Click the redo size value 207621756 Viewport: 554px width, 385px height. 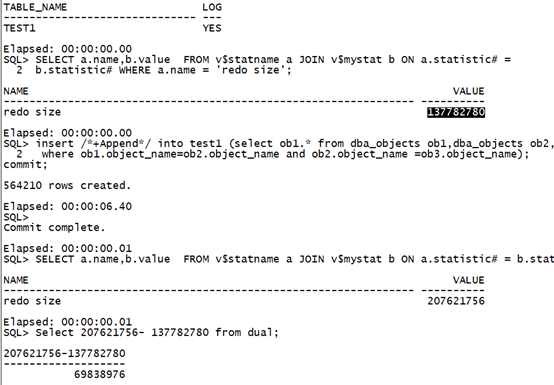(456, 301)
